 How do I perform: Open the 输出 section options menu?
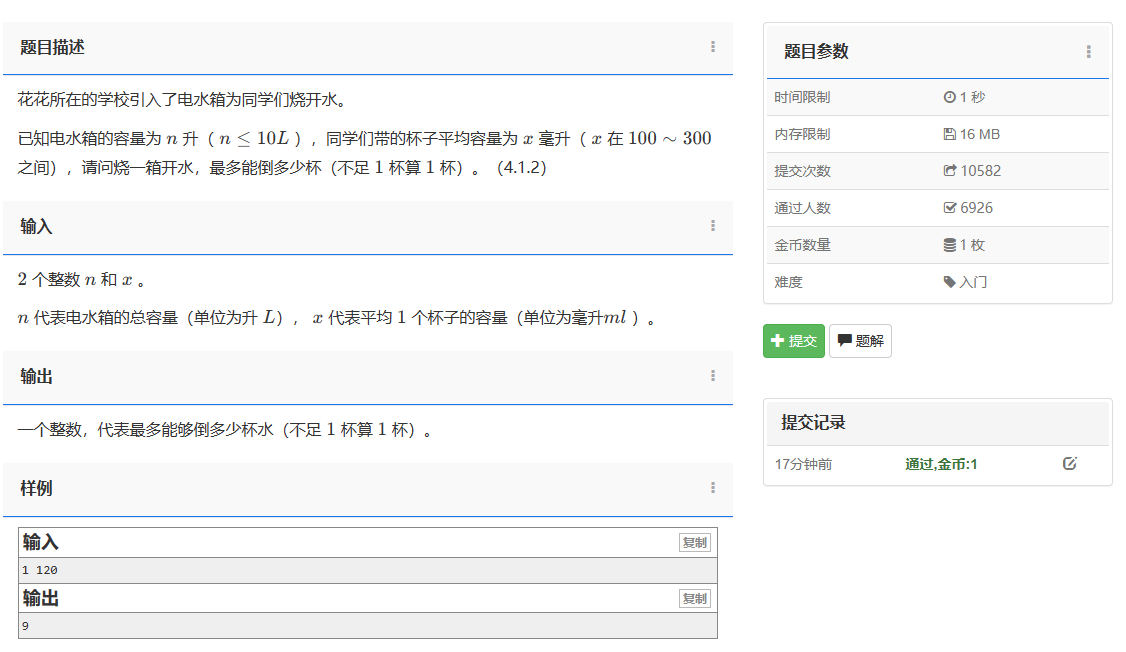tap(712, 376)
